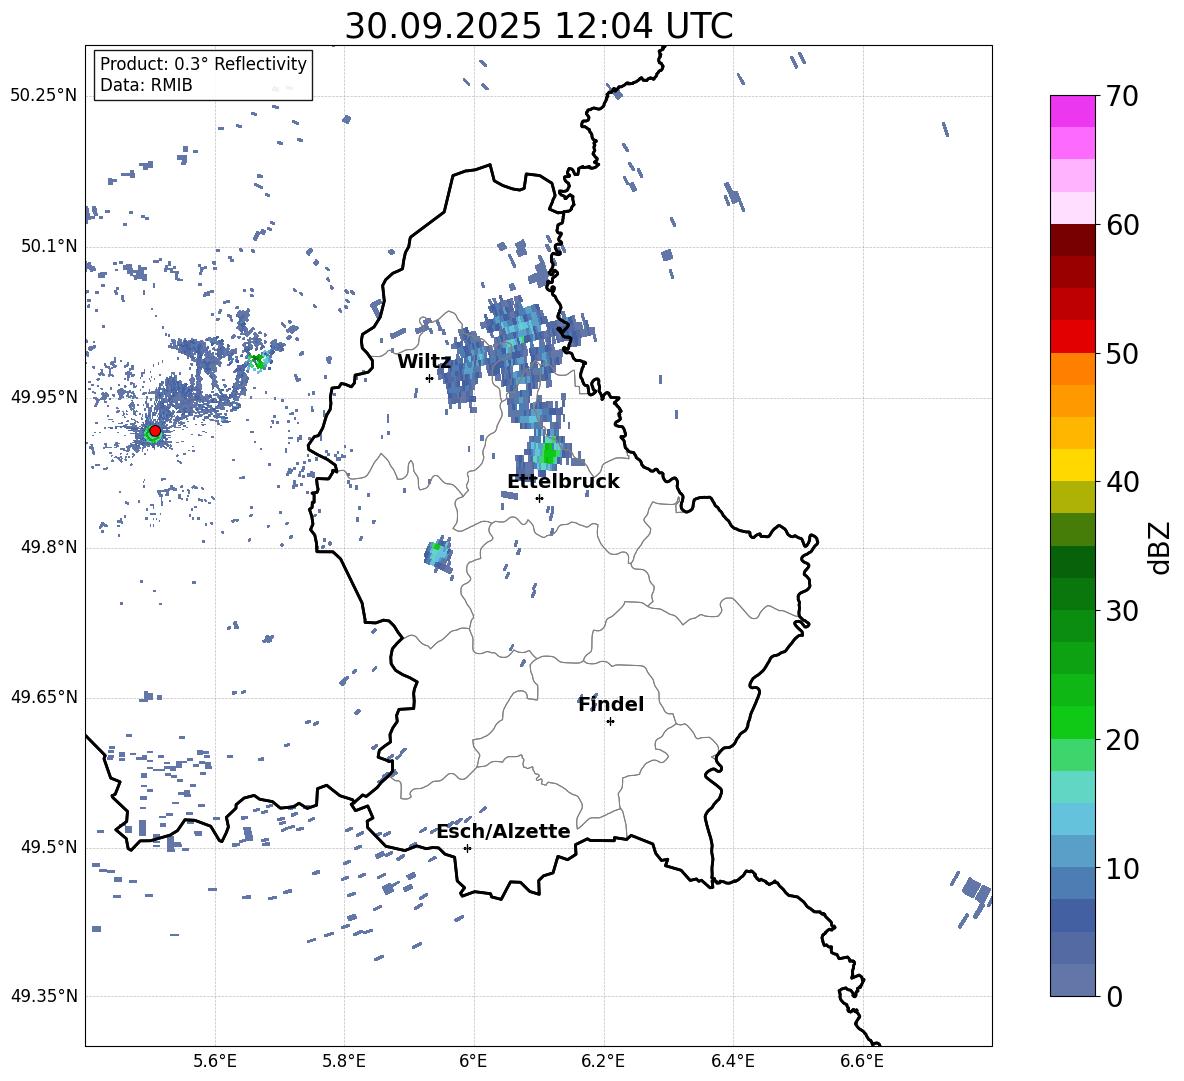
Task: Click the Esch/Alzette city label
Action: [503, 831]
